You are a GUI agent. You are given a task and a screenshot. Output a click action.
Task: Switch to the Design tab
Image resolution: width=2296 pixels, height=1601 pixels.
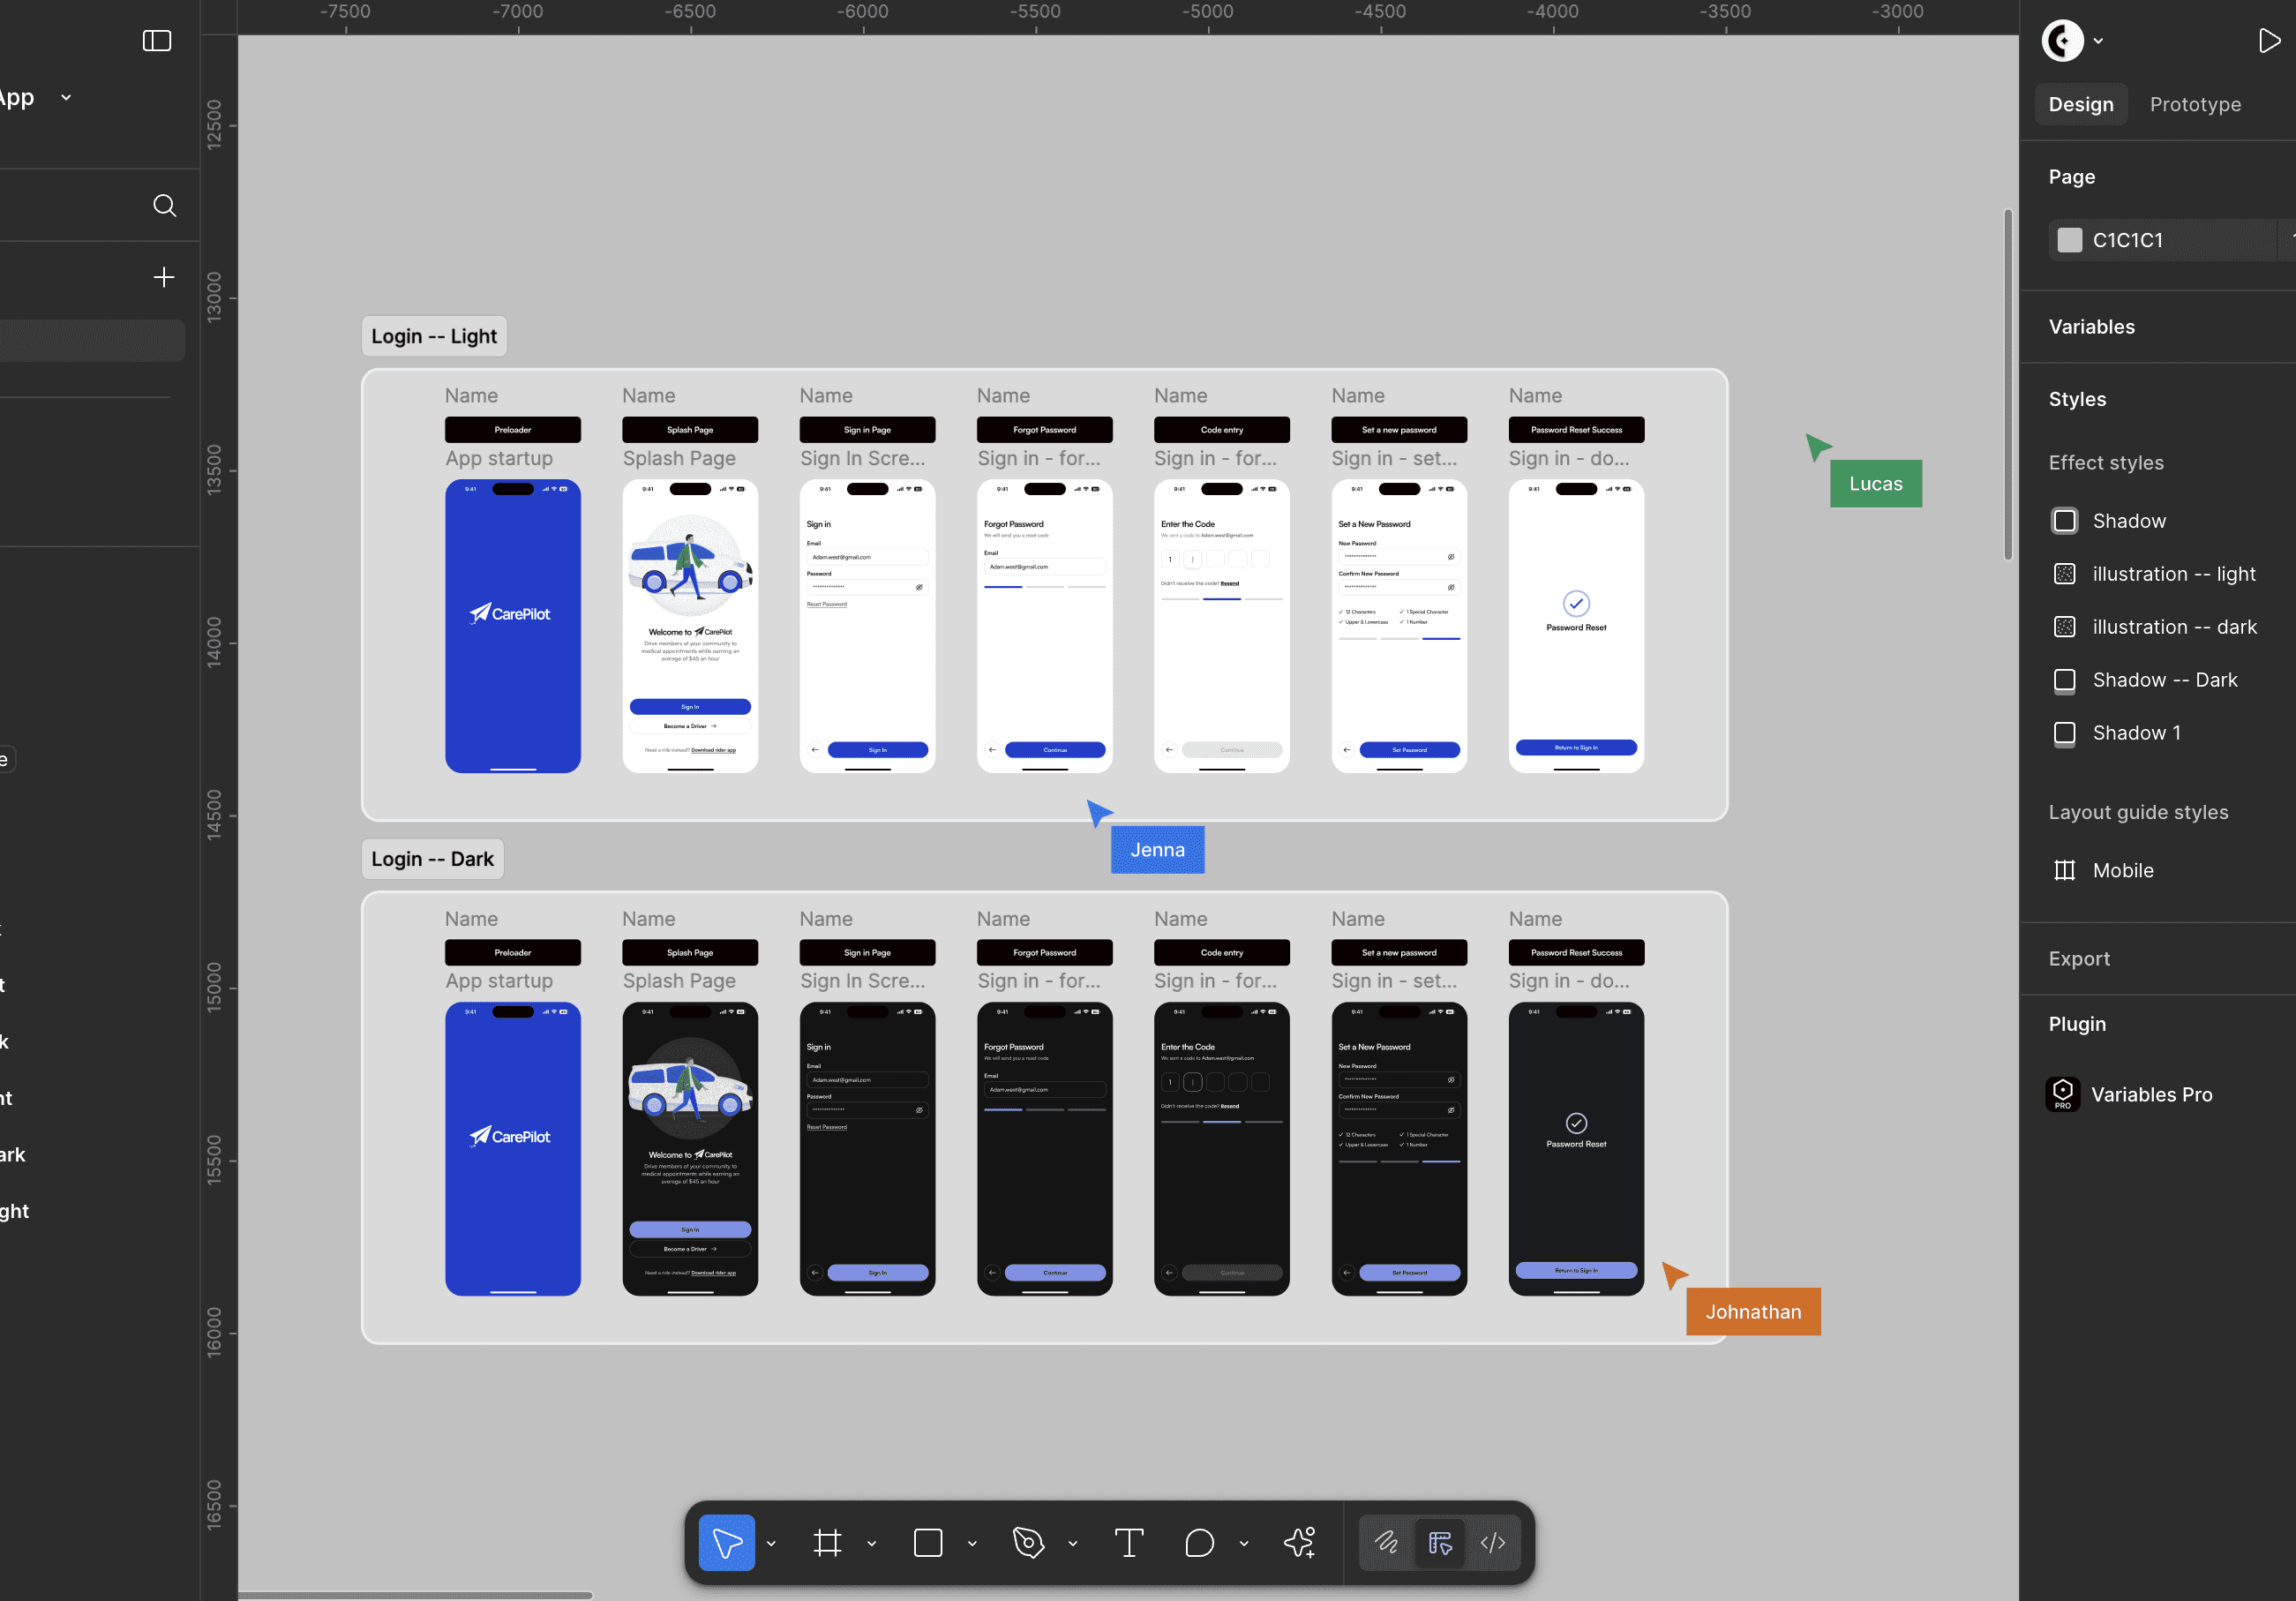(2081, 104)
